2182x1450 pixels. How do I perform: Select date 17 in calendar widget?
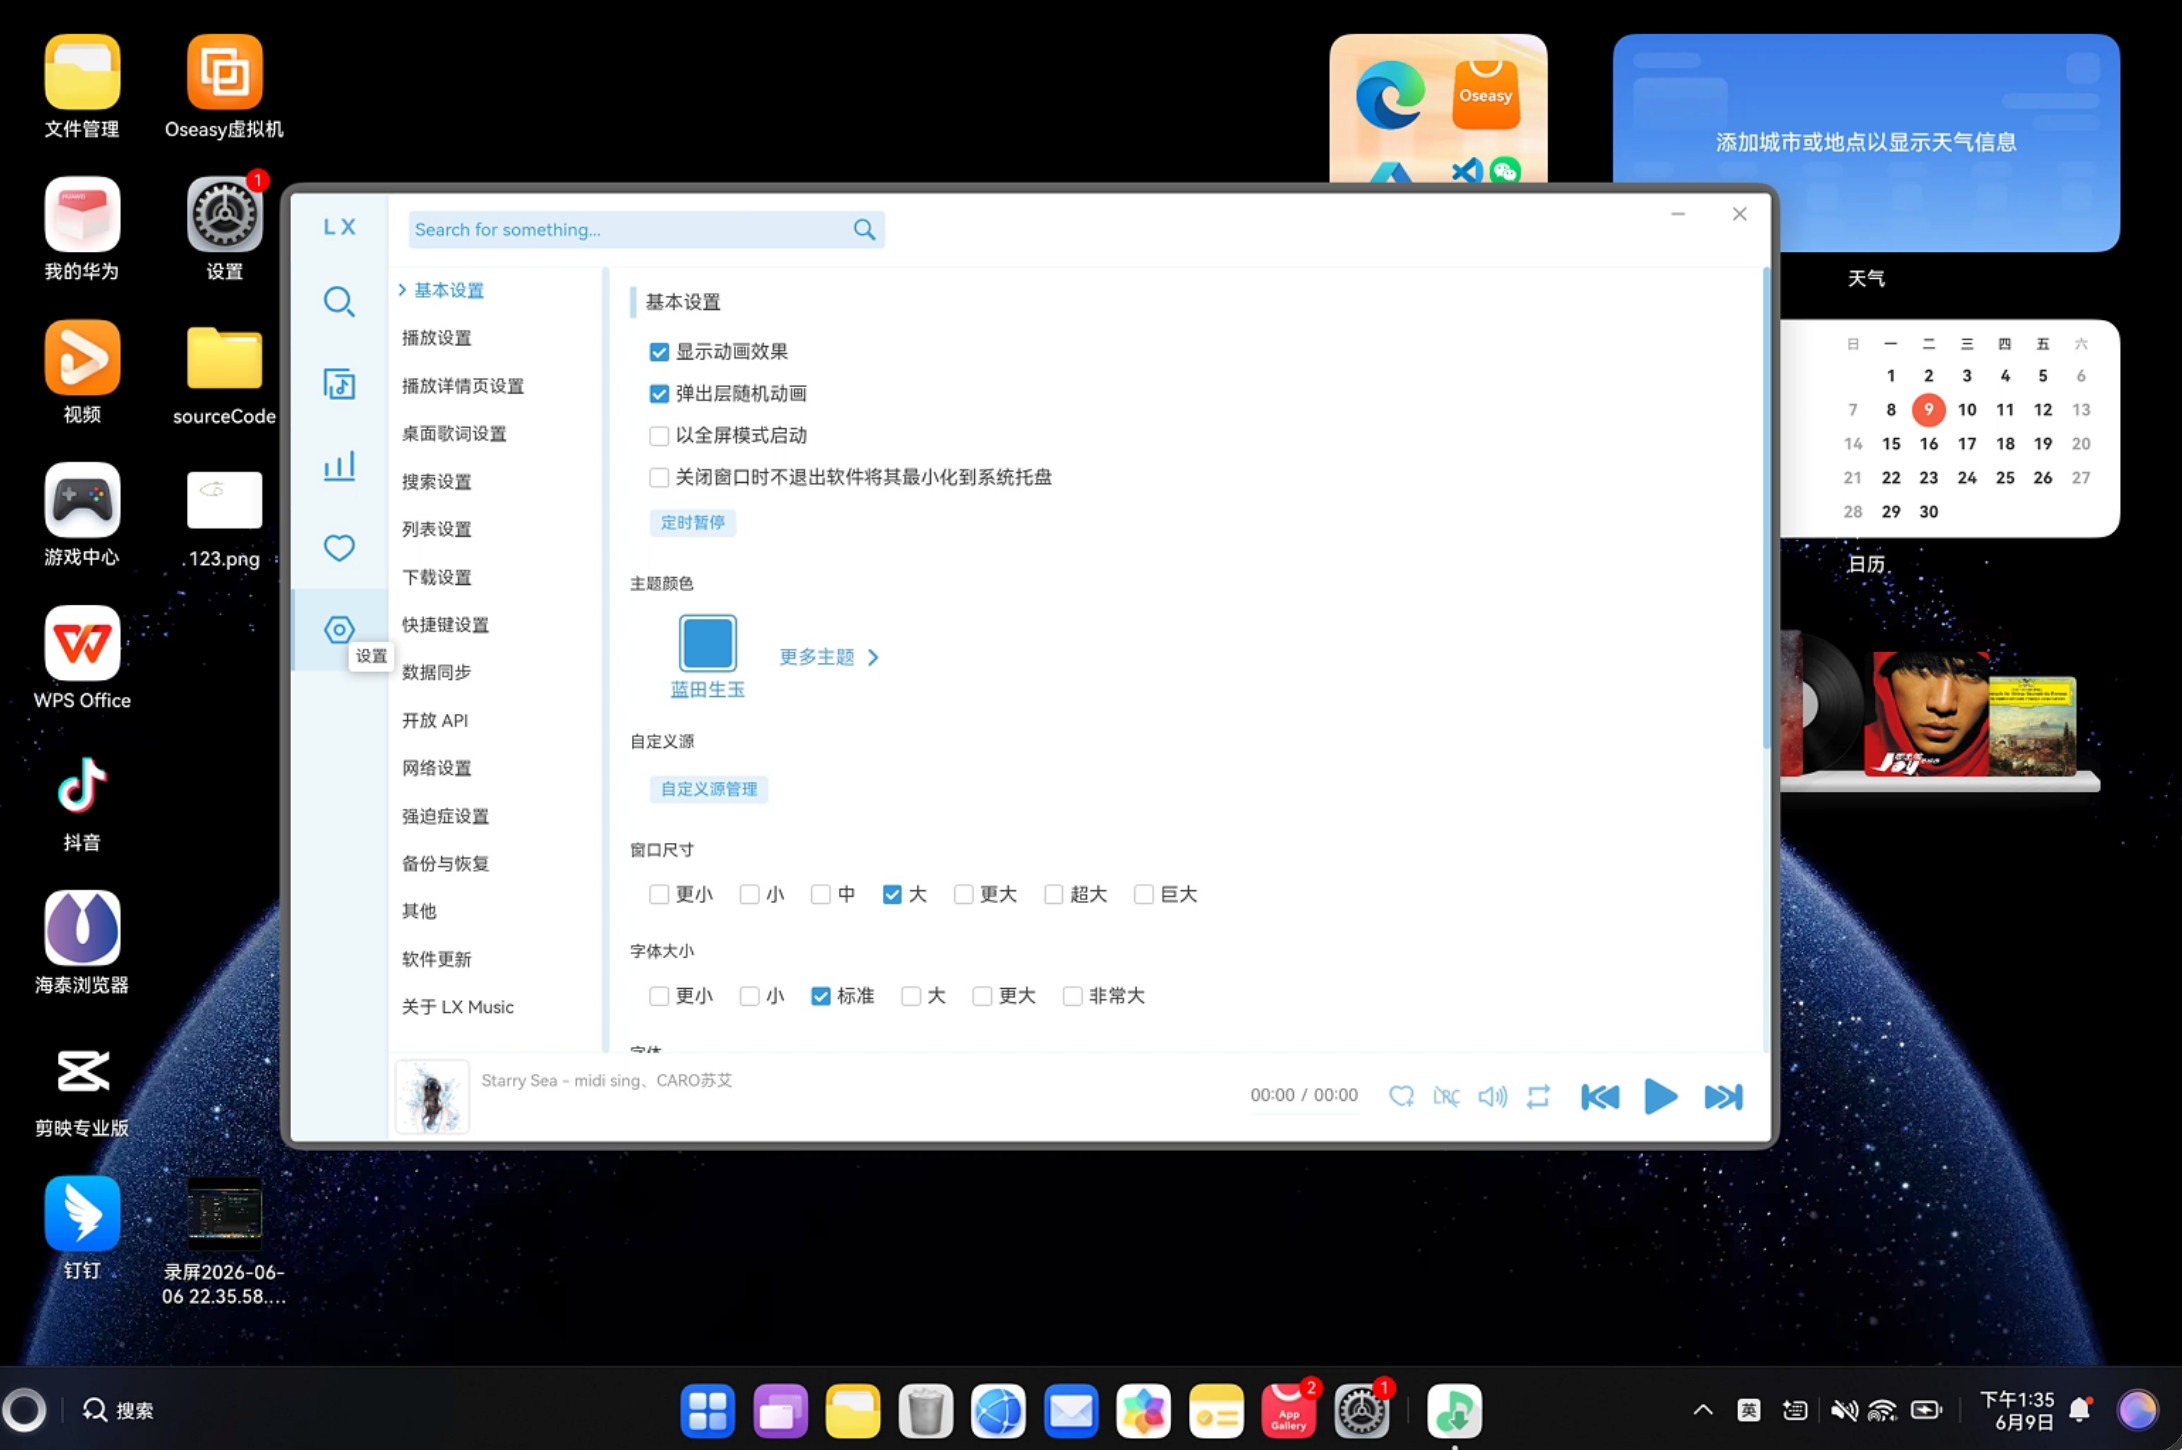click(1966, 444)
